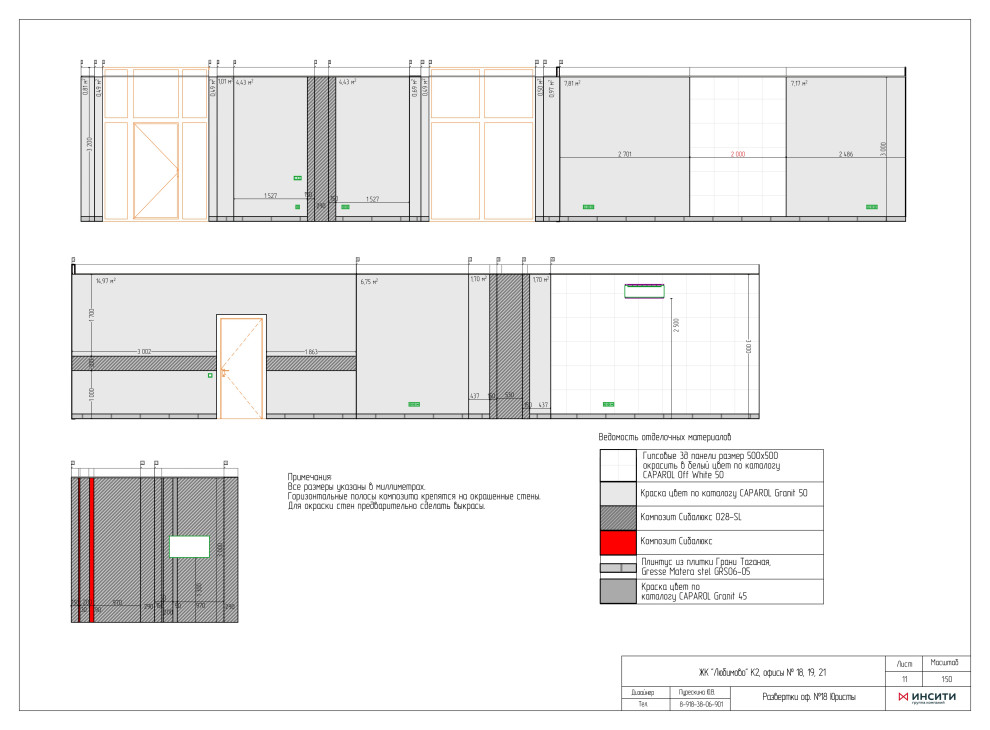Select the Примечания notes text block

(x=413, y=492)
